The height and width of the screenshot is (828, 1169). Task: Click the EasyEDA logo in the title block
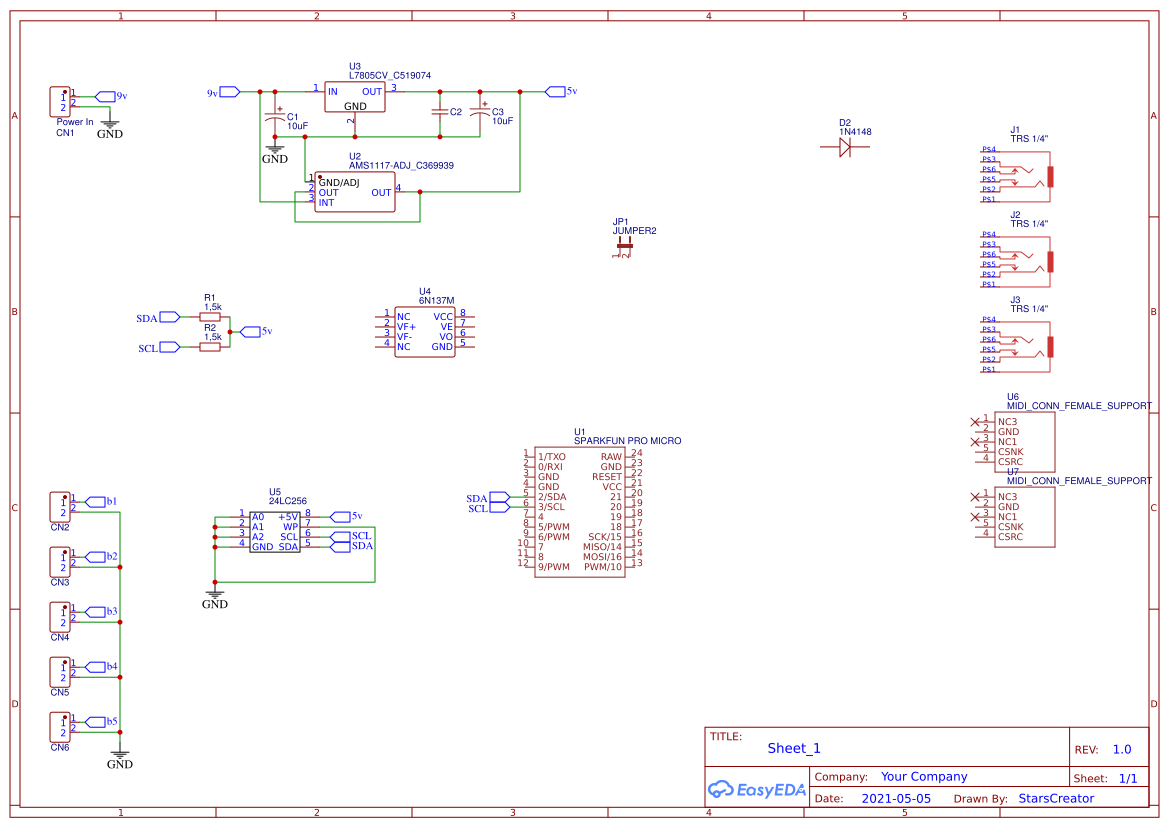755,789
